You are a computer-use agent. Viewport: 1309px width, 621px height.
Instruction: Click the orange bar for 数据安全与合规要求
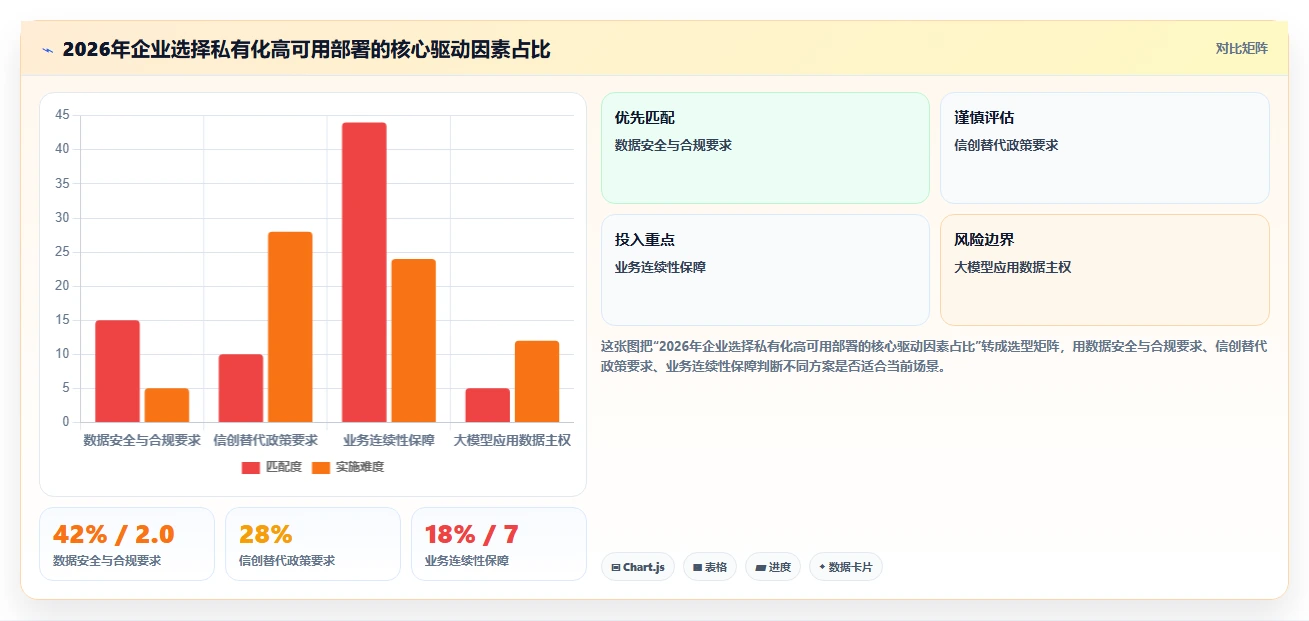167,405
